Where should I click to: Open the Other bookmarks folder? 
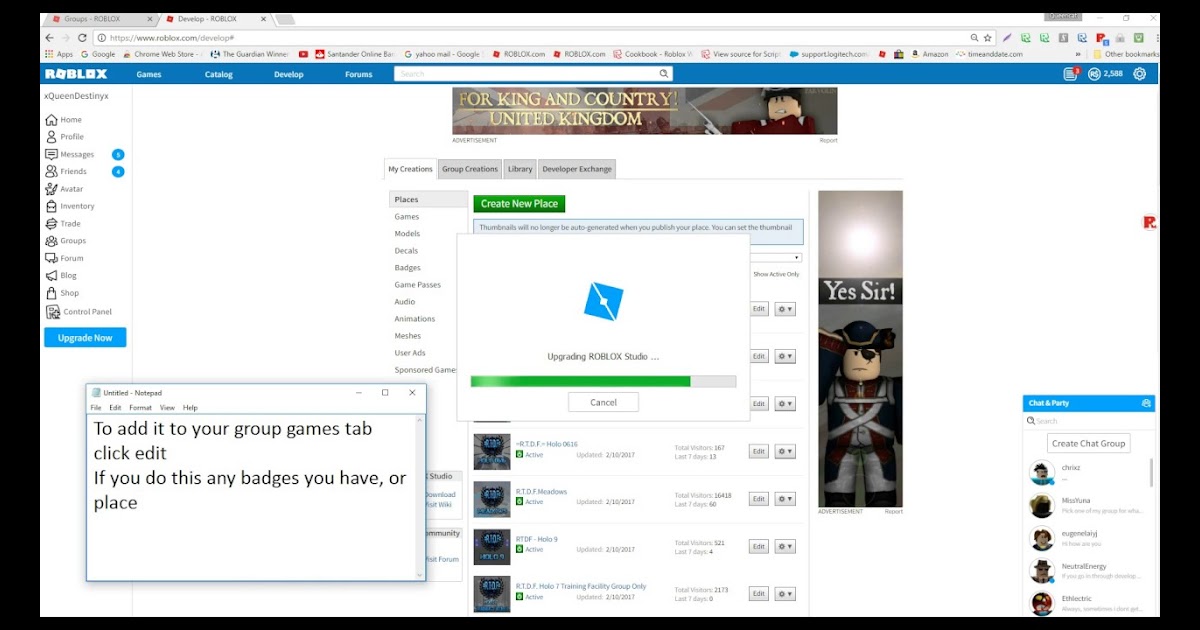pos(1126,54)
